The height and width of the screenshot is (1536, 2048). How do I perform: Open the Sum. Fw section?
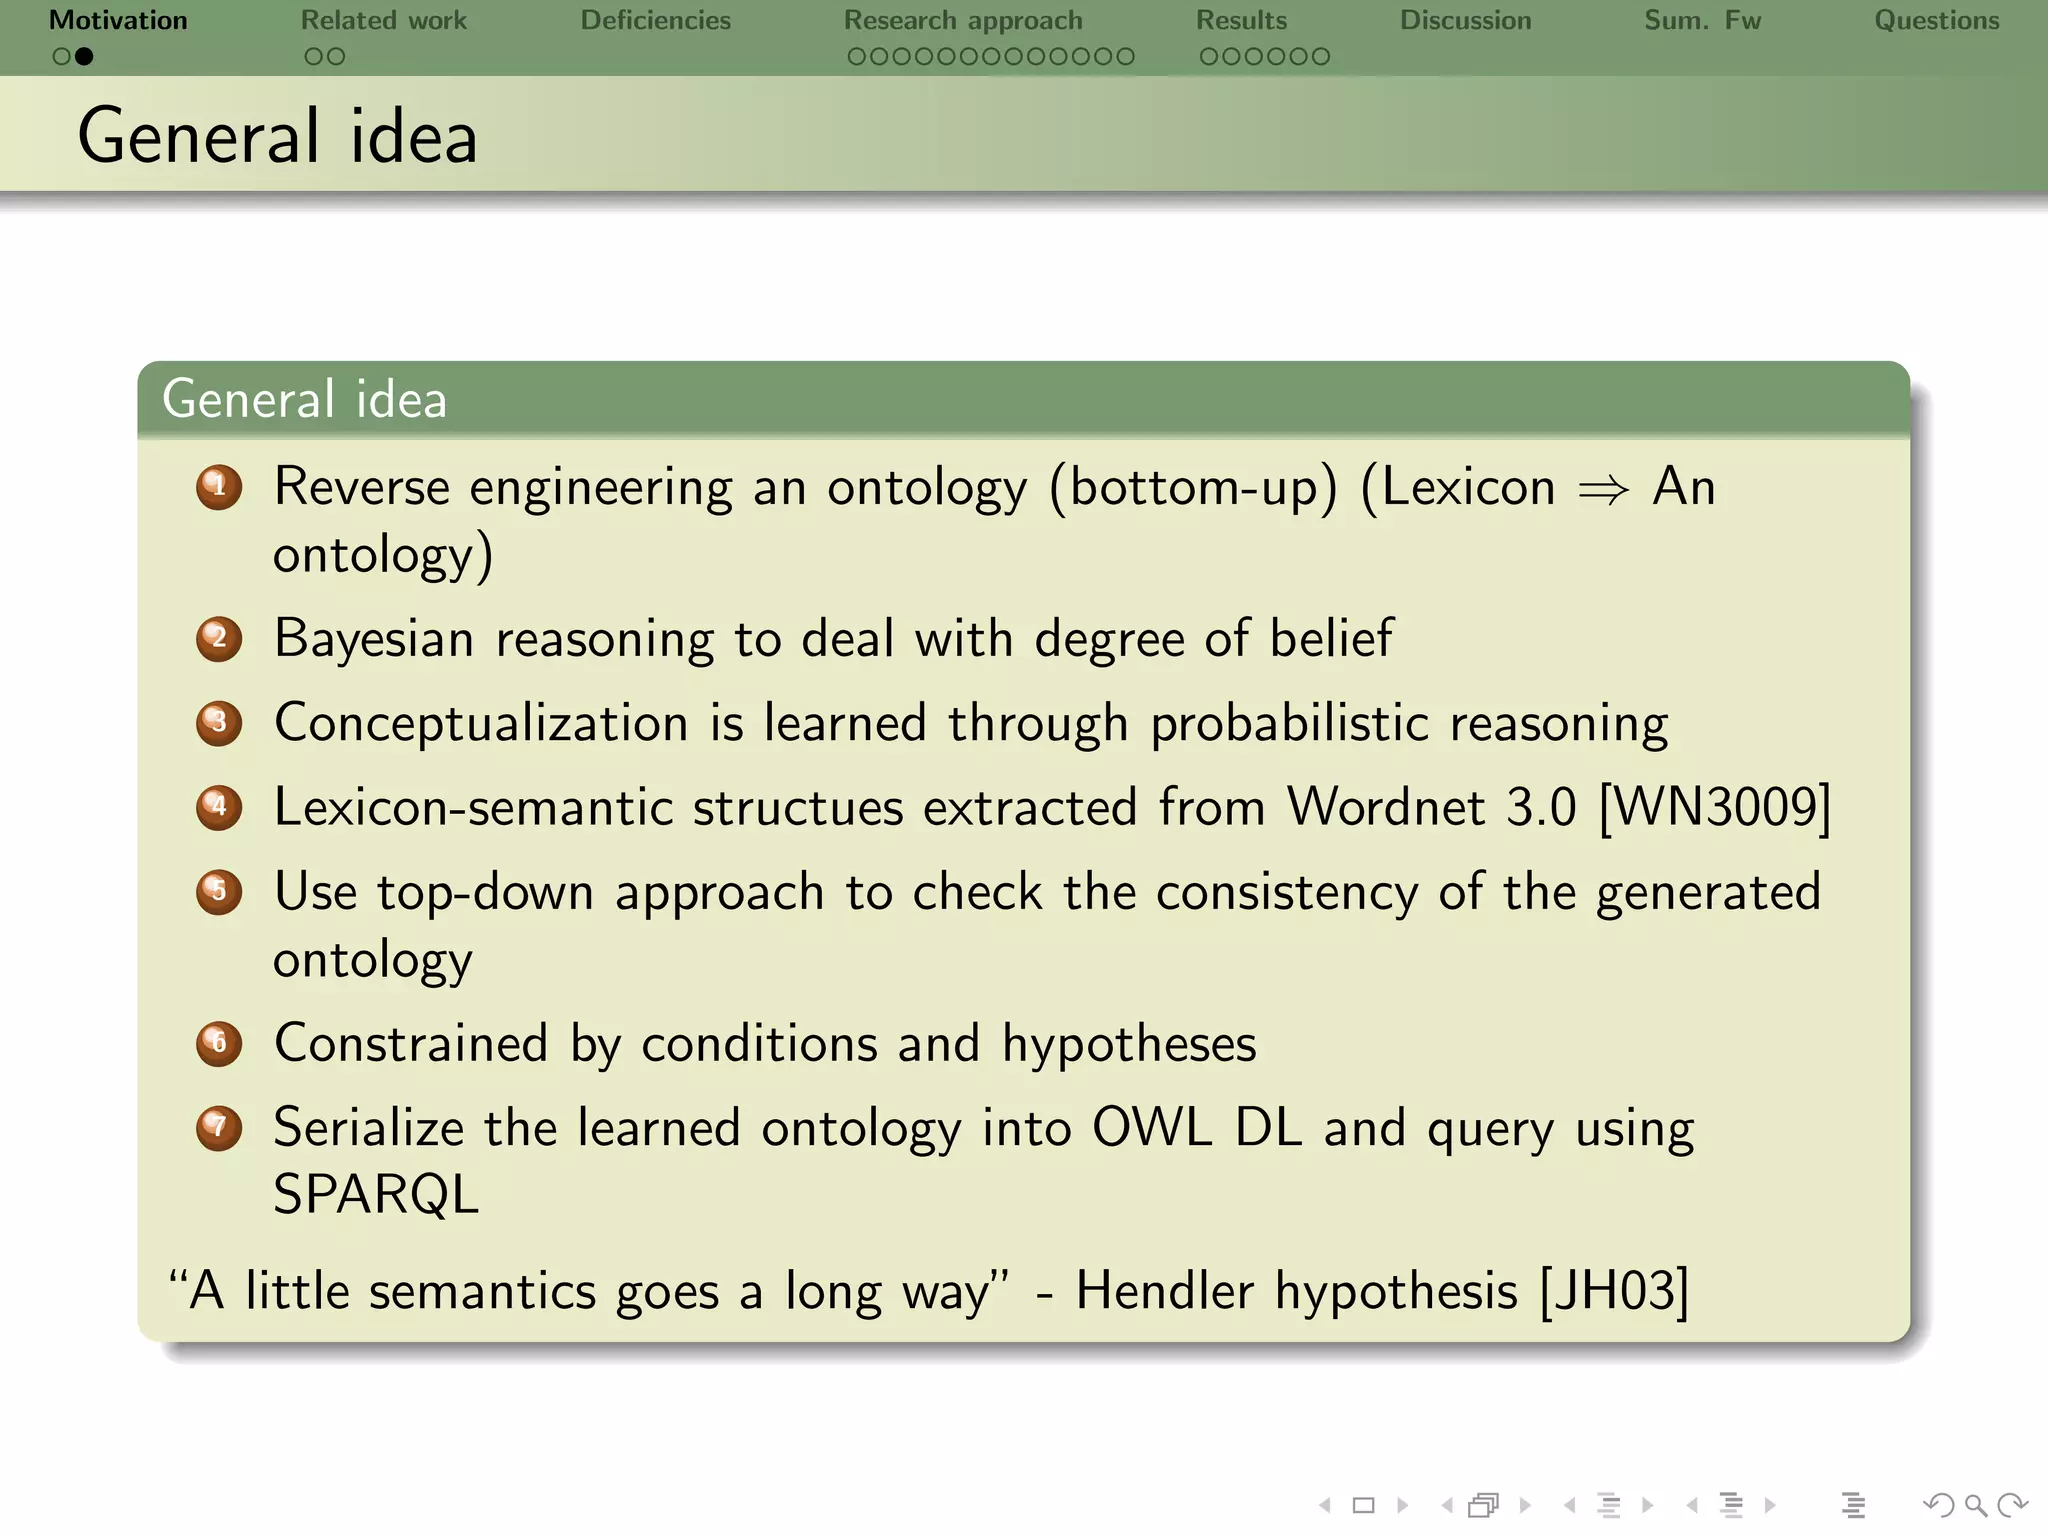pyautogui.click(x=1703, y=20)
